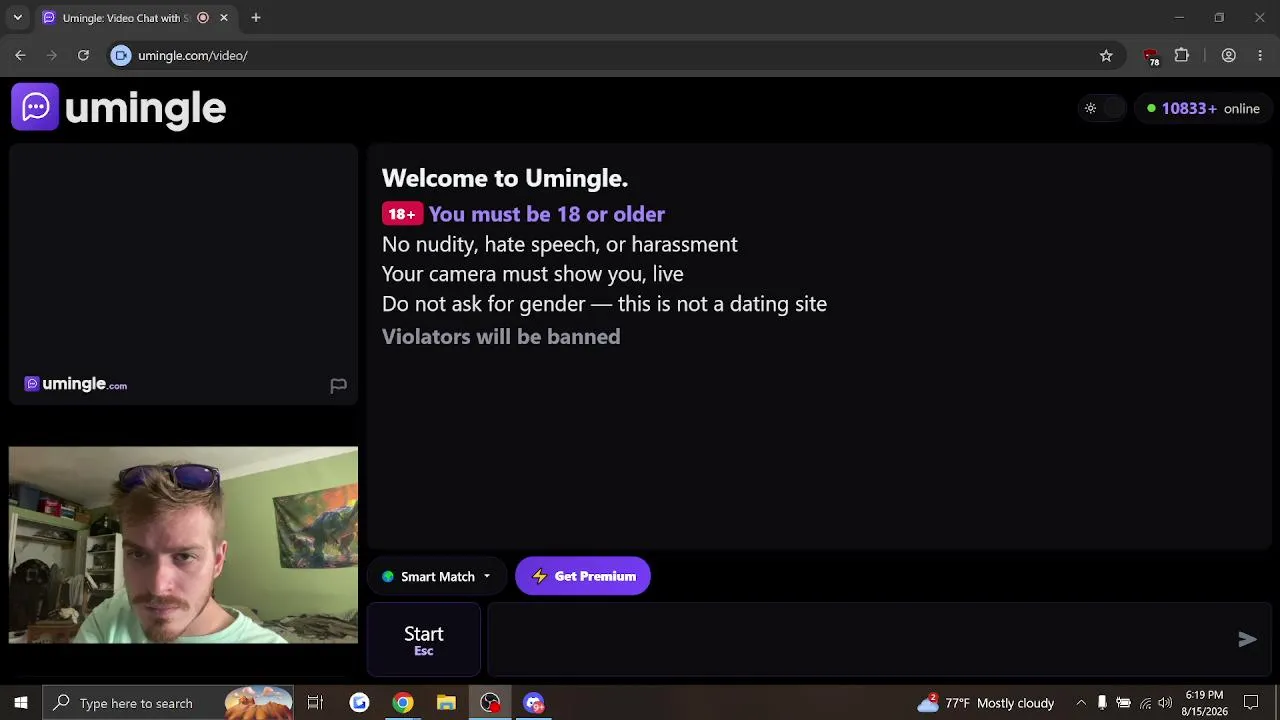Start a new video chat
The image size is (1280, 720).
424,640
